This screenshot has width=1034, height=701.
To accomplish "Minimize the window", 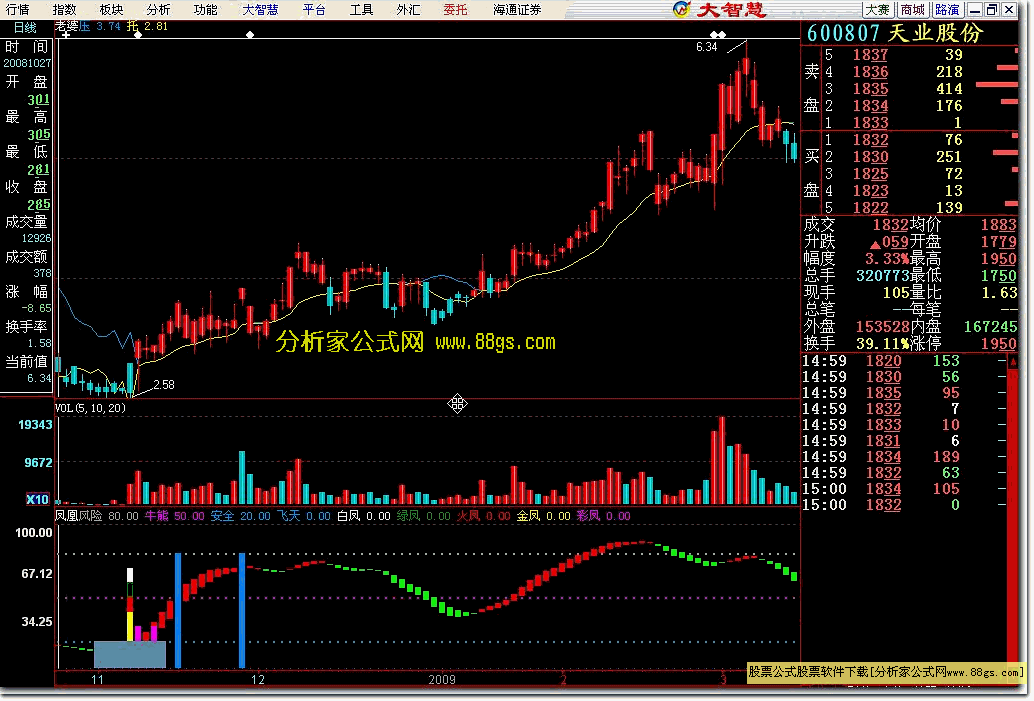I will tap(975, 10).
